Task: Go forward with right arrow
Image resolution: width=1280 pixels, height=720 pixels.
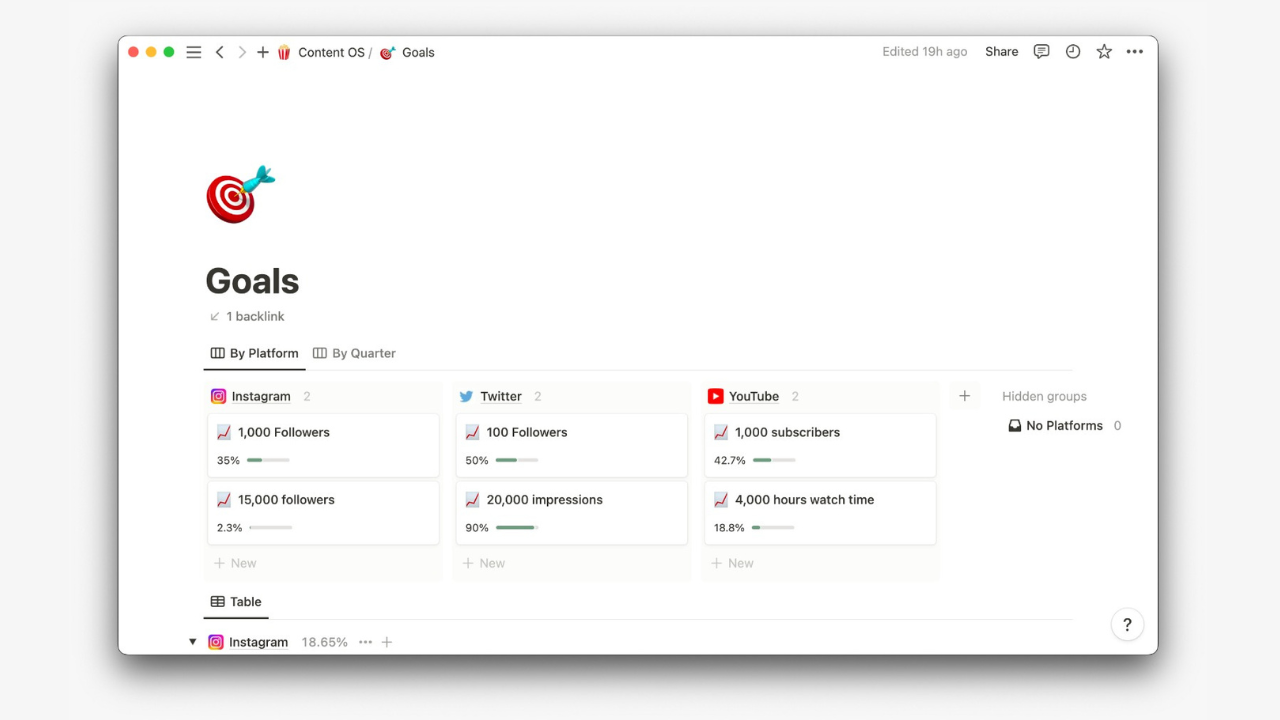Action: pyautogui.click(x=242, y=52)
